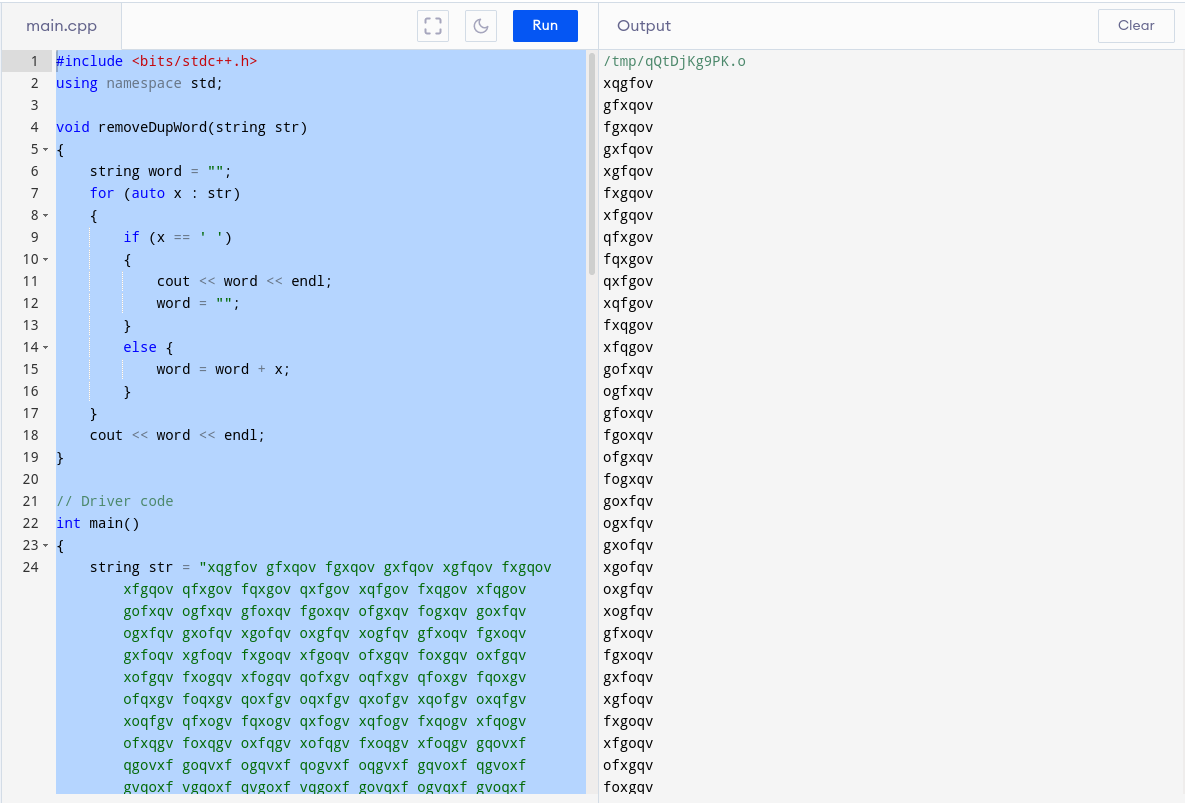Collapse the for loop block at line 8

46,216
